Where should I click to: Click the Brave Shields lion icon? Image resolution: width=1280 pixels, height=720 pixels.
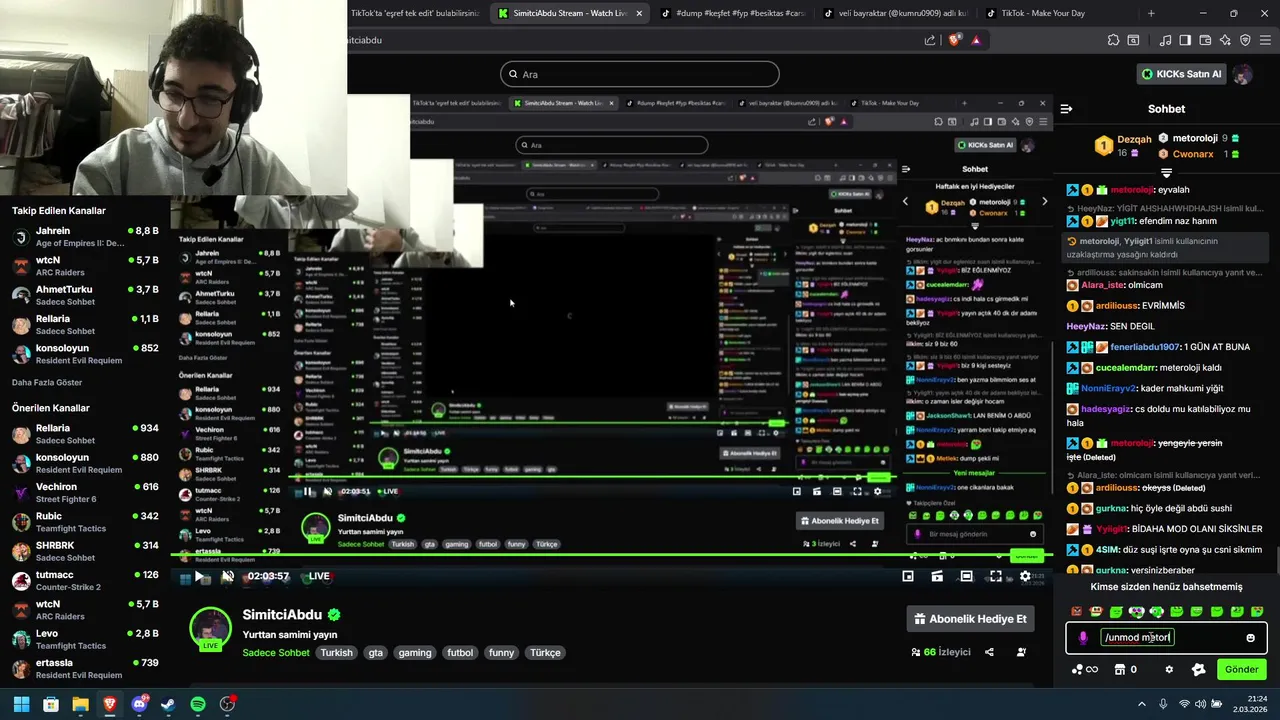pos(954,40)
